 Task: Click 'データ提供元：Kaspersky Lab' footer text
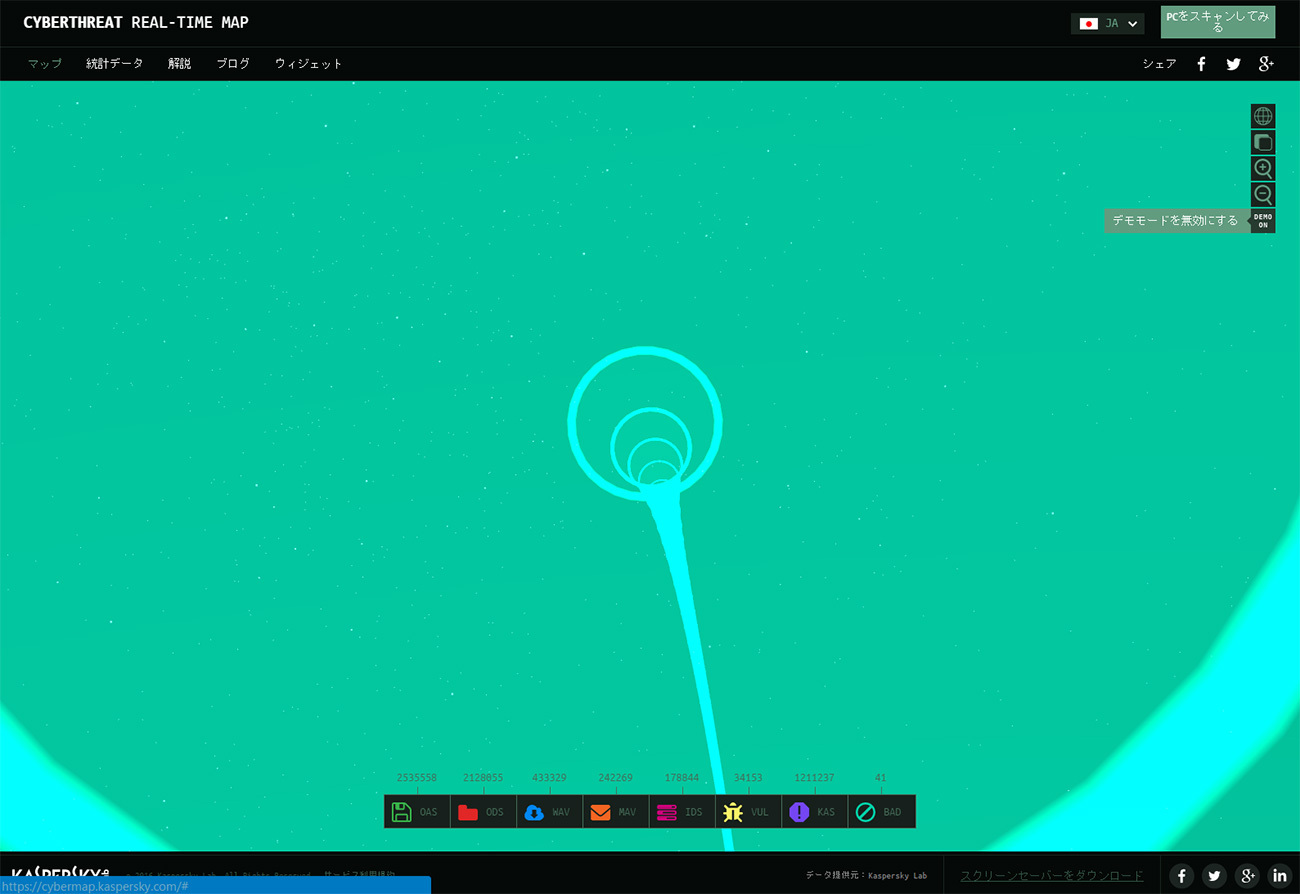pos(866,876)
